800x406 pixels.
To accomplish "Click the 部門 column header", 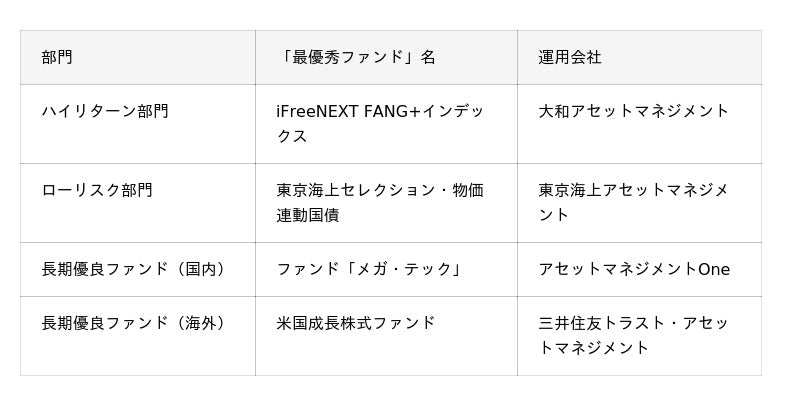I will click(57, 58).
